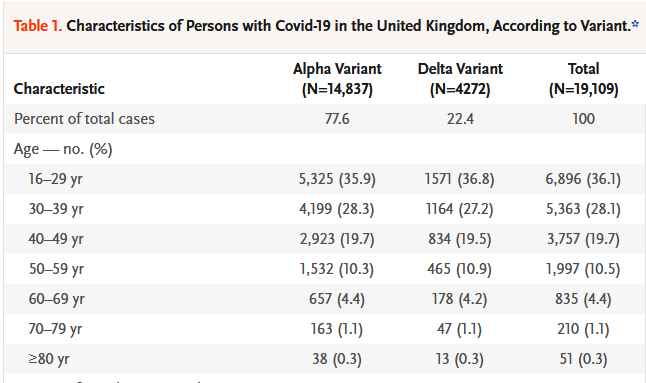
Task: Click the Delta value 1164 (27.2)
Action: click(x=459, y=209)
